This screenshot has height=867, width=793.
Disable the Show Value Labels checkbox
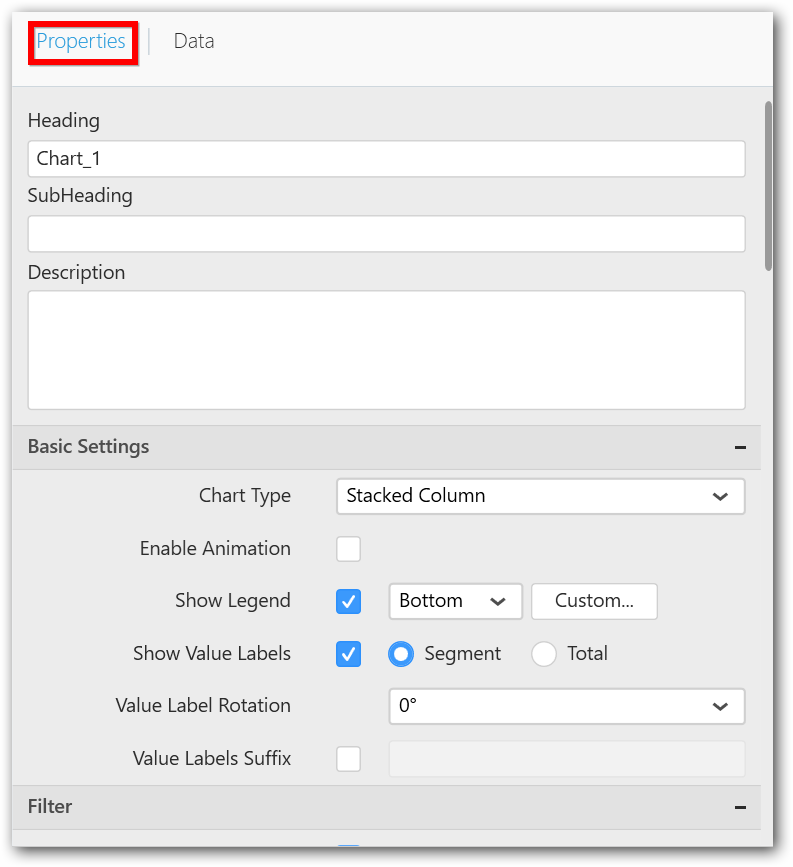point(348,654)
